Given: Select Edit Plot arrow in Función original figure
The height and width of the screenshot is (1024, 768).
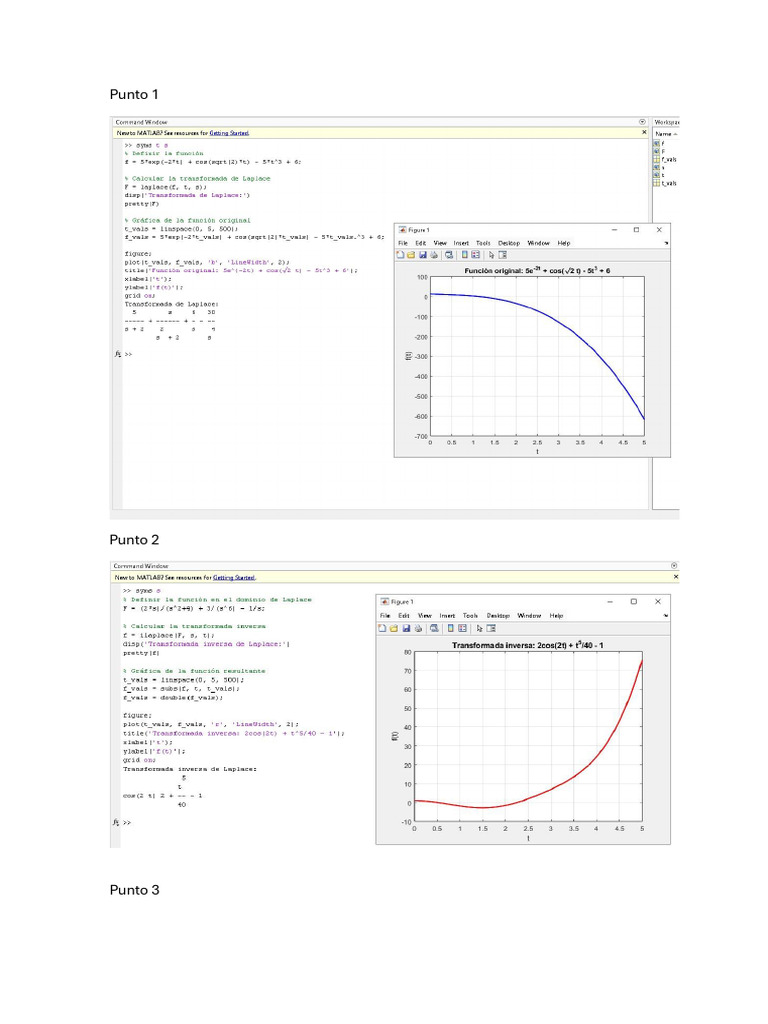Looking at the screenshot, I should click(491, 255).
